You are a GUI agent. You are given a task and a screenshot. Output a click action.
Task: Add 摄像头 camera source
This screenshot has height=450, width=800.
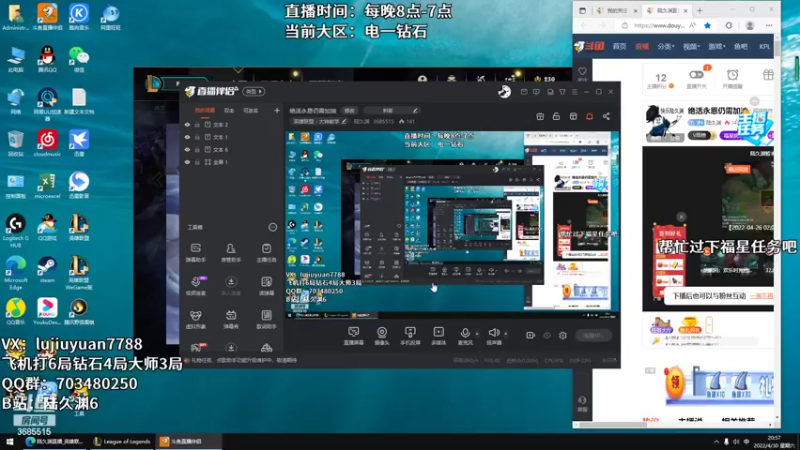point(382,336)
